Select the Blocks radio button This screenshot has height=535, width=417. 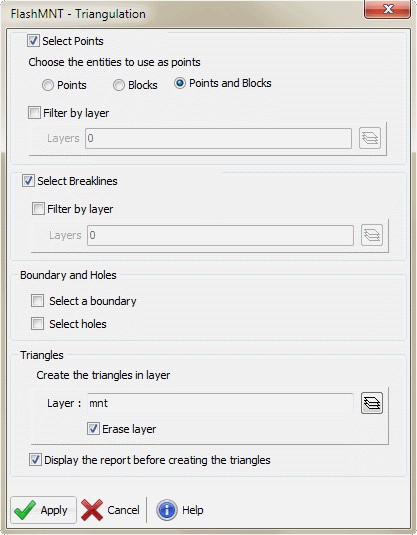[x=119, y=85]
